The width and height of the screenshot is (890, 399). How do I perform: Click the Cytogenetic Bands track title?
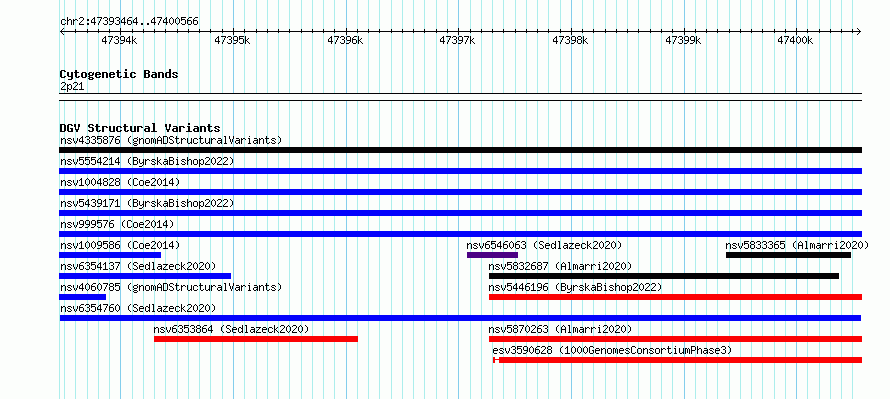[x=119, y=74]
